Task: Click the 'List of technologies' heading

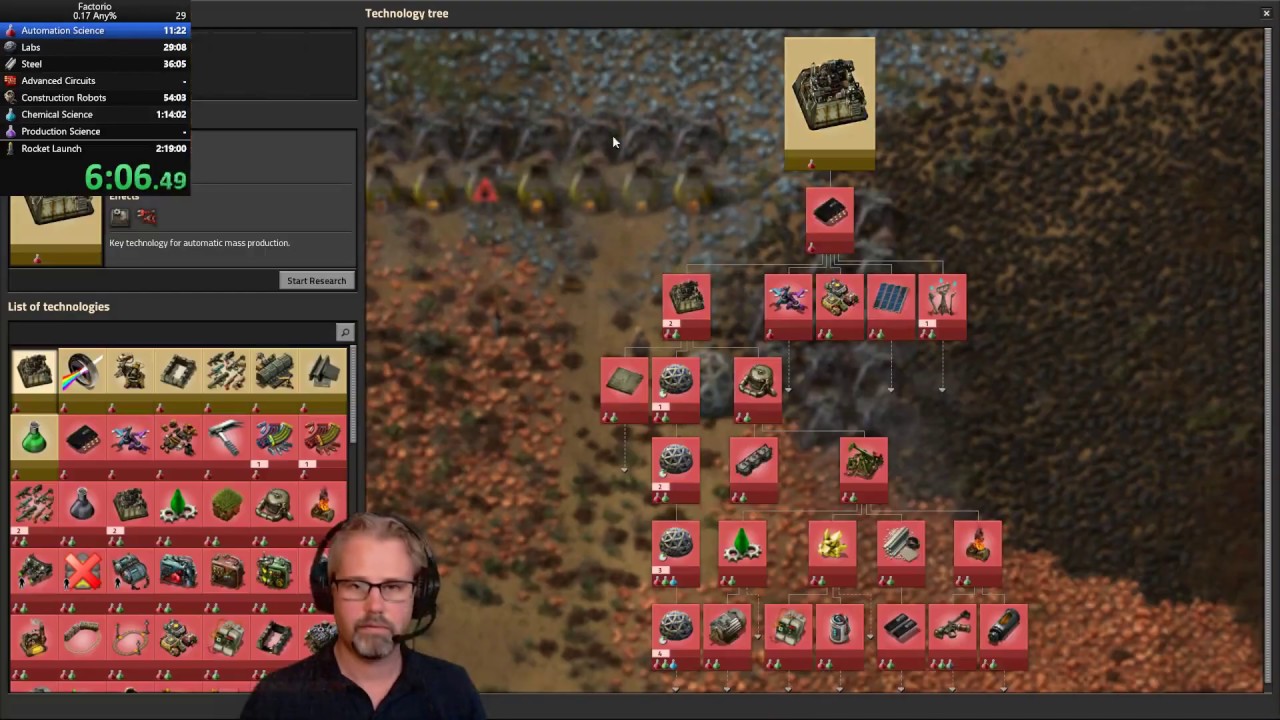Action: pos(59,307)
